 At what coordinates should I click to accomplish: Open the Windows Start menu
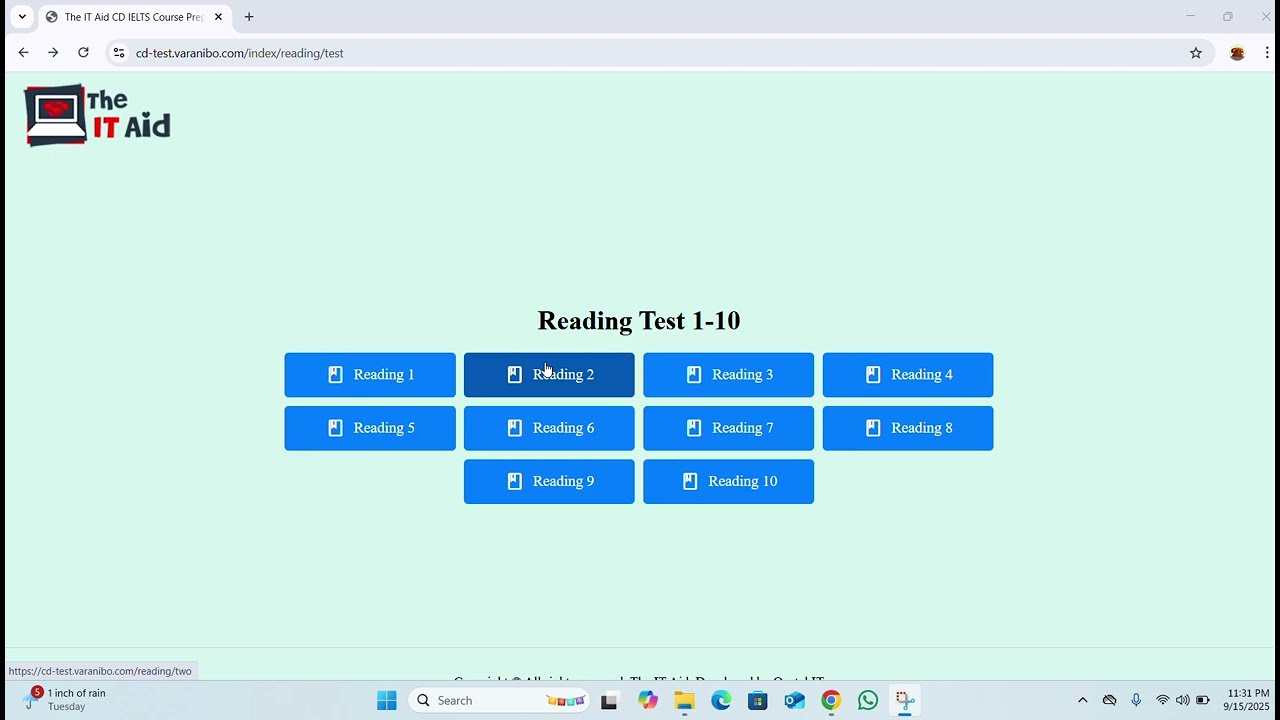tap(387, 700)
